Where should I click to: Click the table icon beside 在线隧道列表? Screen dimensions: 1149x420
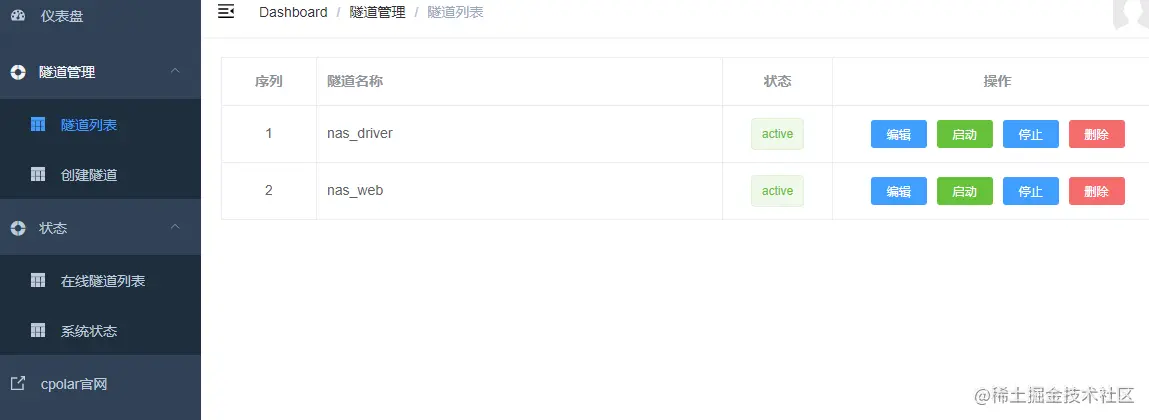click(x=38, y=280)
